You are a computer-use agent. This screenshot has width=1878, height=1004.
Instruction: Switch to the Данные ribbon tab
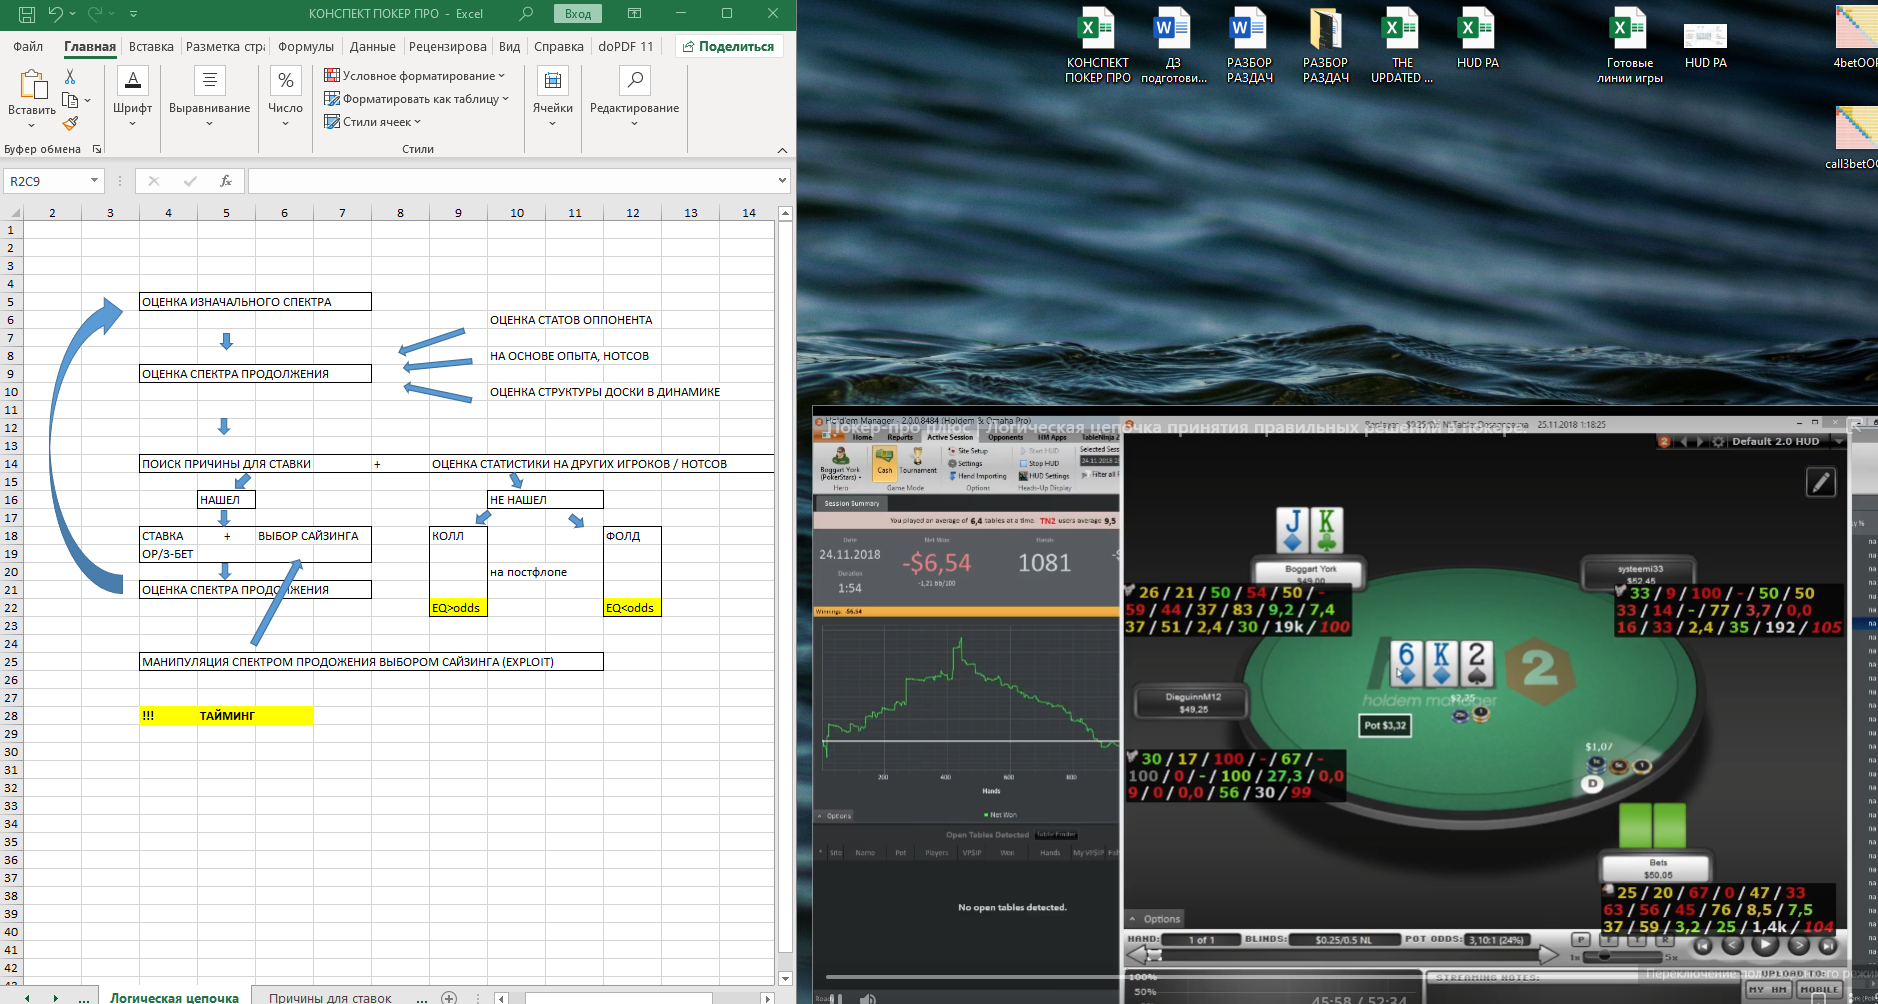(x=372, y=46)
